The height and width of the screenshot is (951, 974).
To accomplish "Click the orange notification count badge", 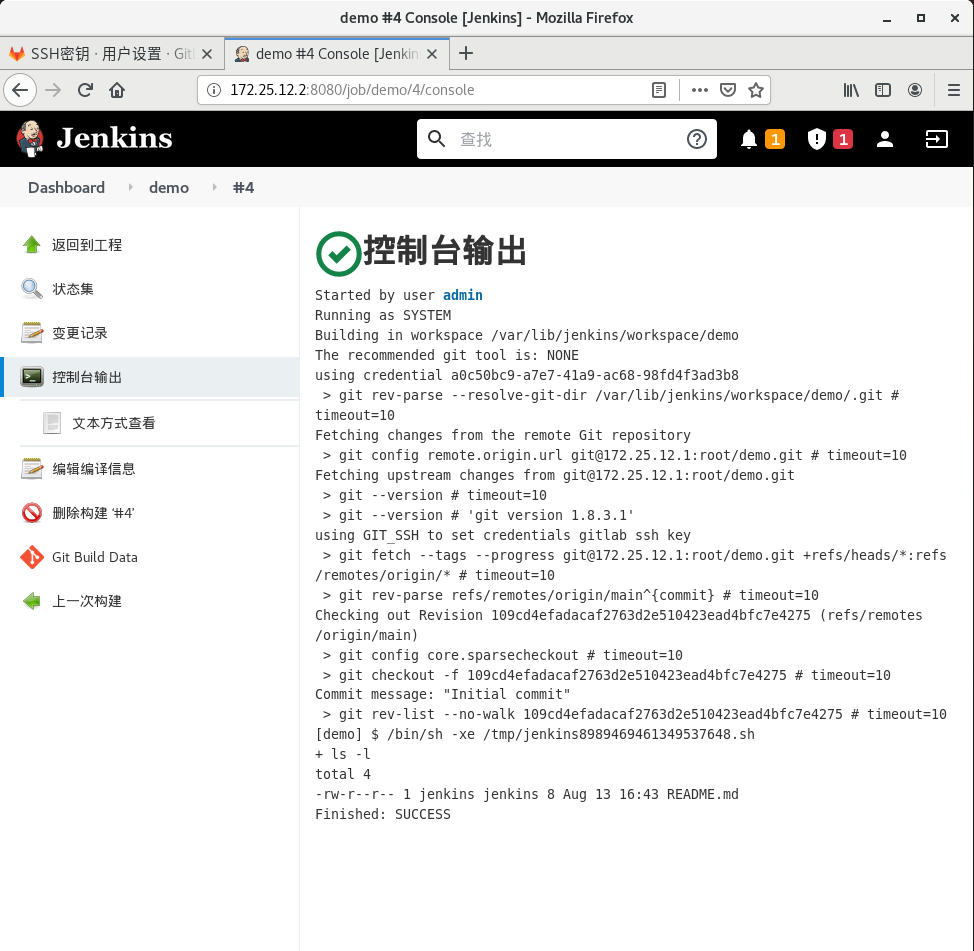I will click(x=775, y=139).
